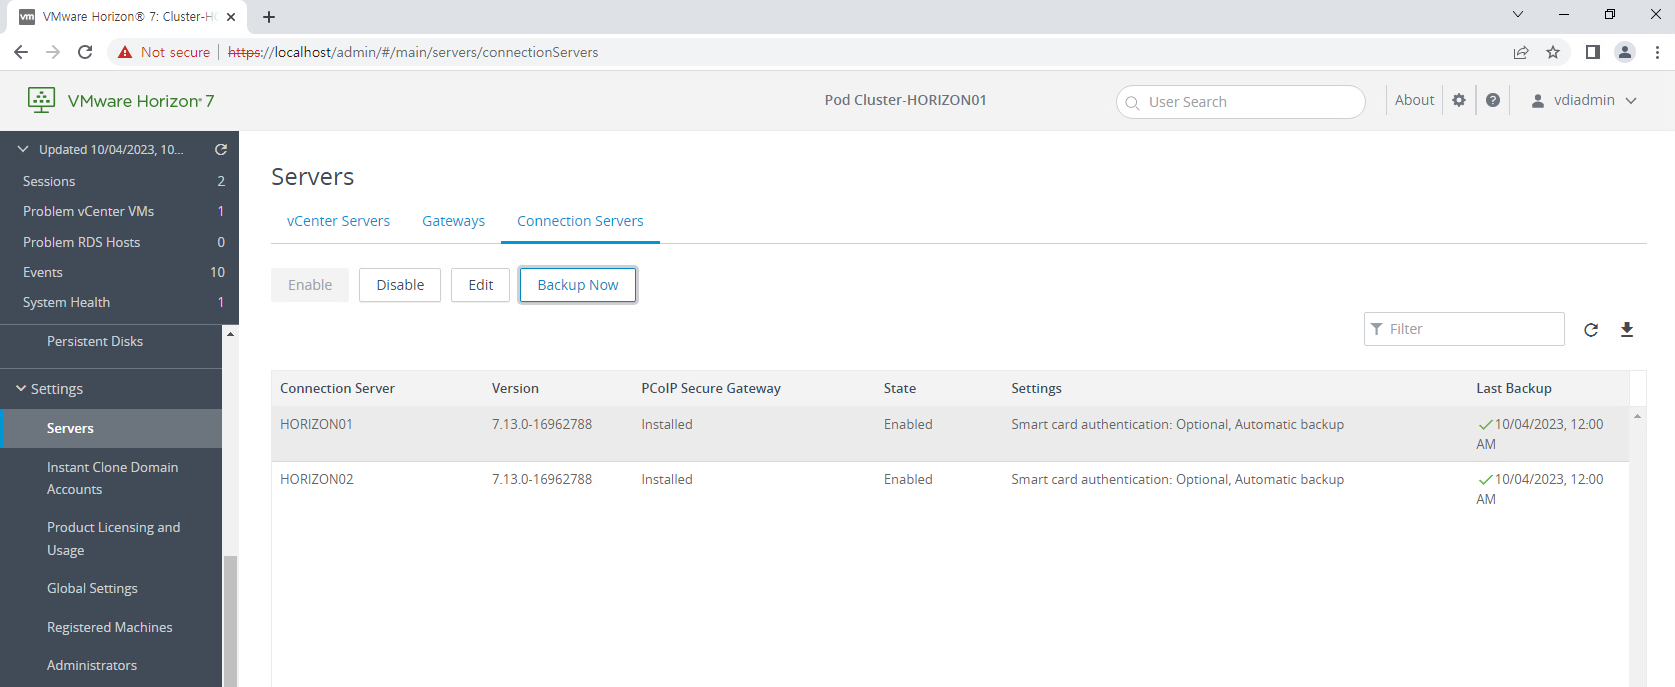The image size is (1675, 687).
Task: Download the servers list export icon
Action: (x=1627, y=329)
